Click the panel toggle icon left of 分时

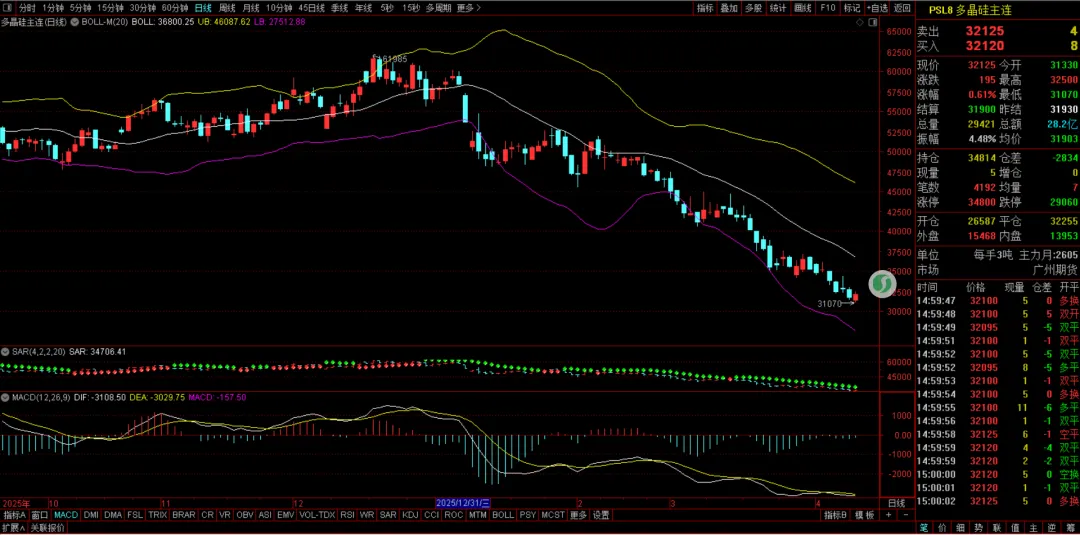pos(7,8)
